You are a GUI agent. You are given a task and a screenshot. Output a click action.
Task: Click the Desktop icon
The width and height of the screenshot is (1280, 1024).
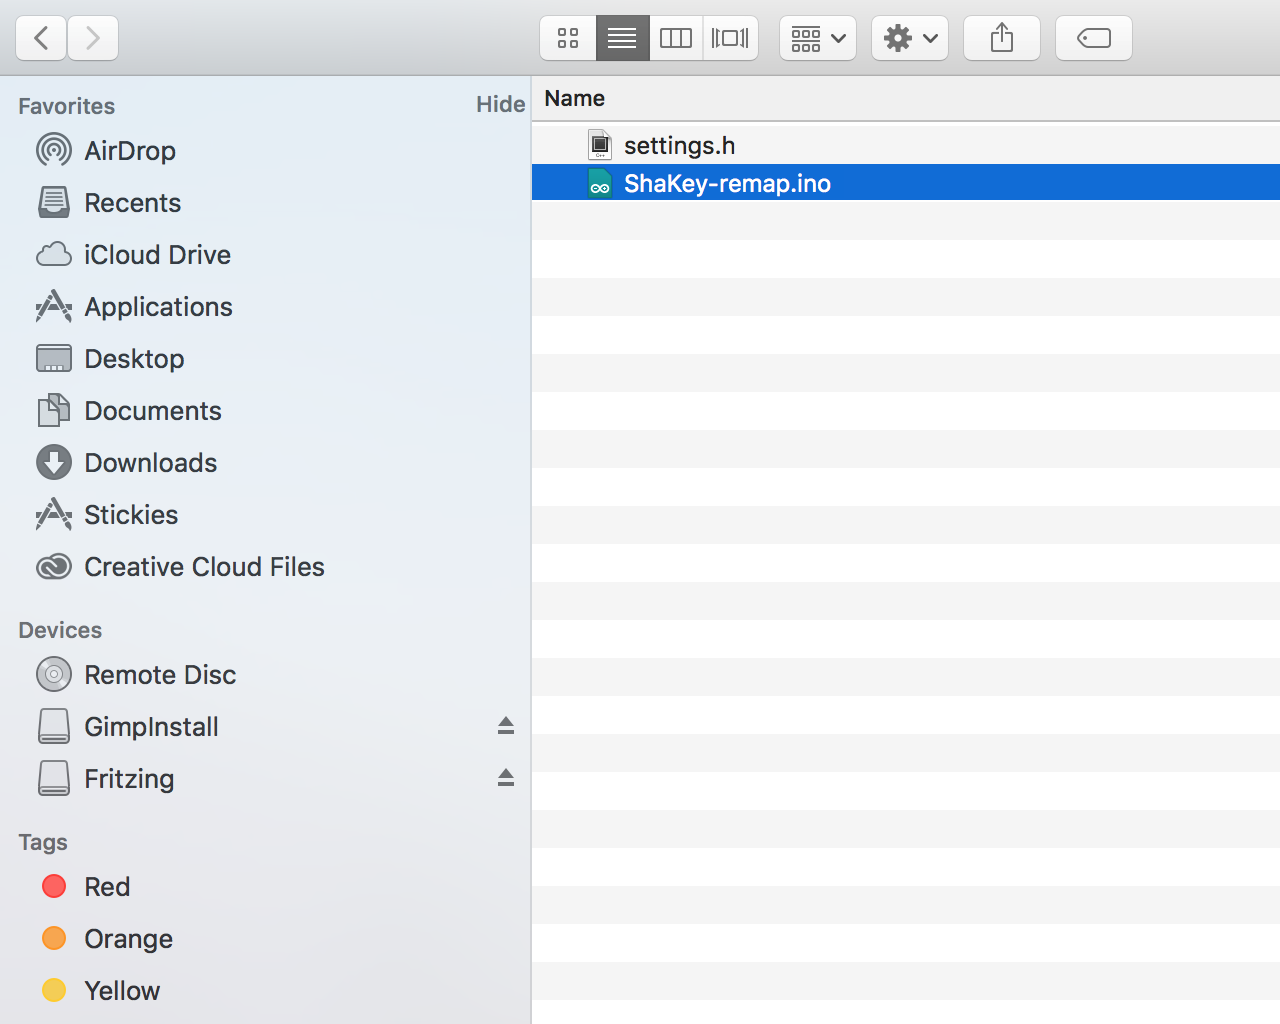[x=54, y=358]
